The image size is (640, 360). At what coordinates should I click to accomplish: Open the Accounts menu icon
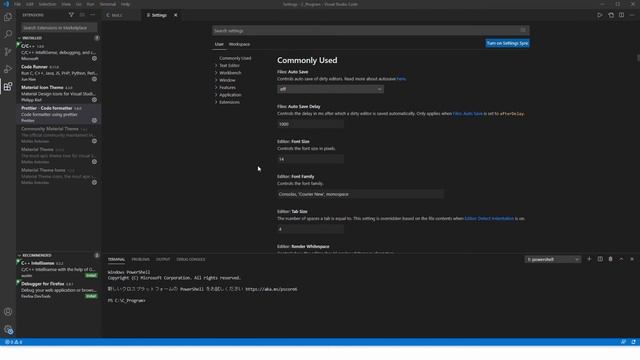(8, 312)
